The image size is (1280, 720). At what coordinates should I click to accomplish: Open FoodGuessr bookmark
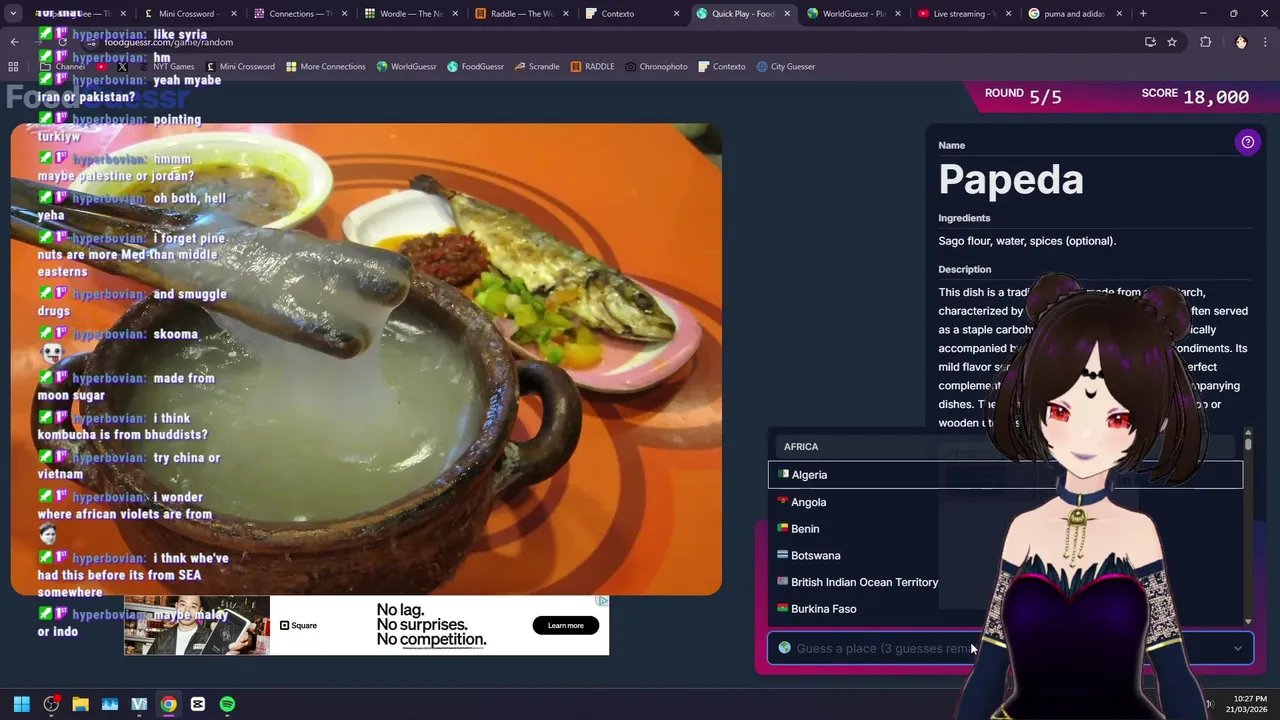tap(475, 66)
